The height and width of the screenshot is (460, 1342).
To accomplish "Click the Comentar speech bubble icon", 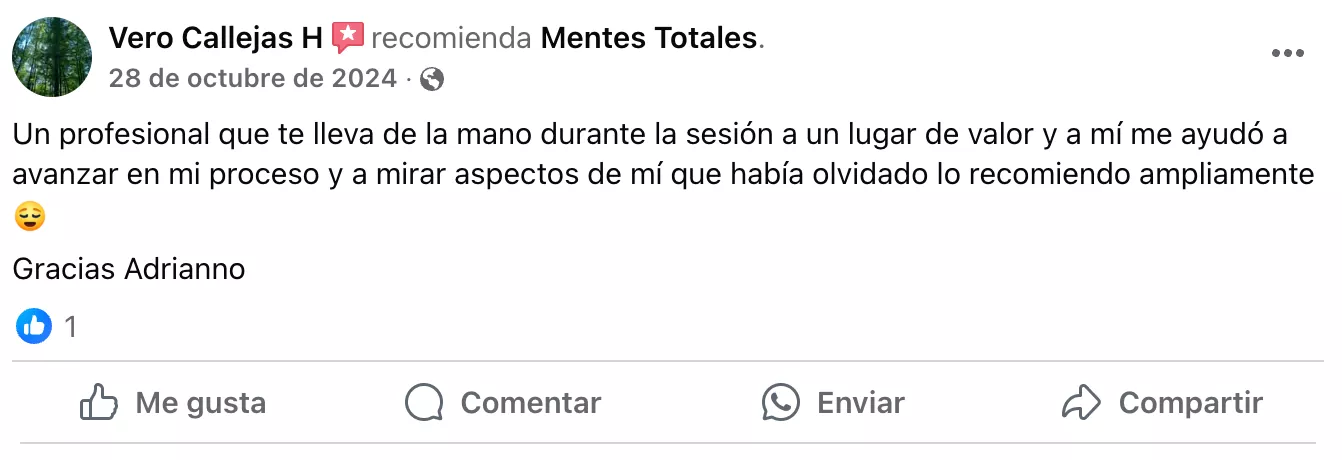I will [424, 403].
